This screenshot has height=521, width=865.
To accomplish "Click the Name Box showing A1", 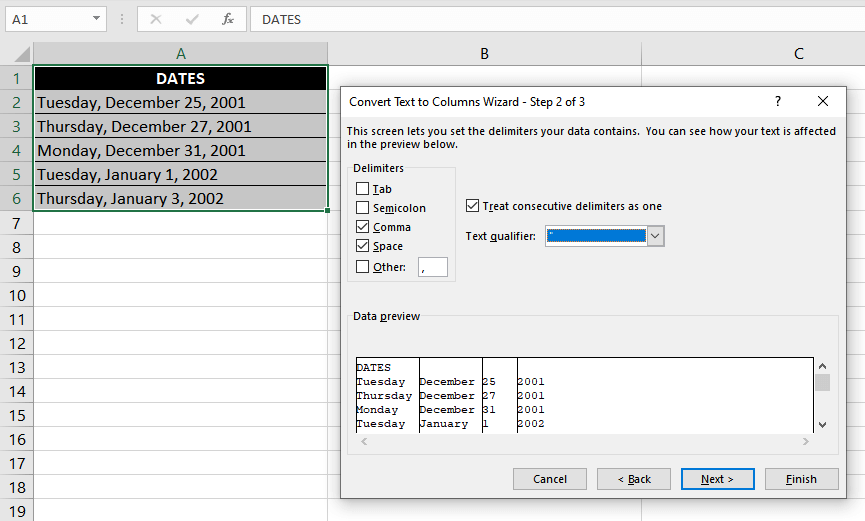I will (49, 19).
